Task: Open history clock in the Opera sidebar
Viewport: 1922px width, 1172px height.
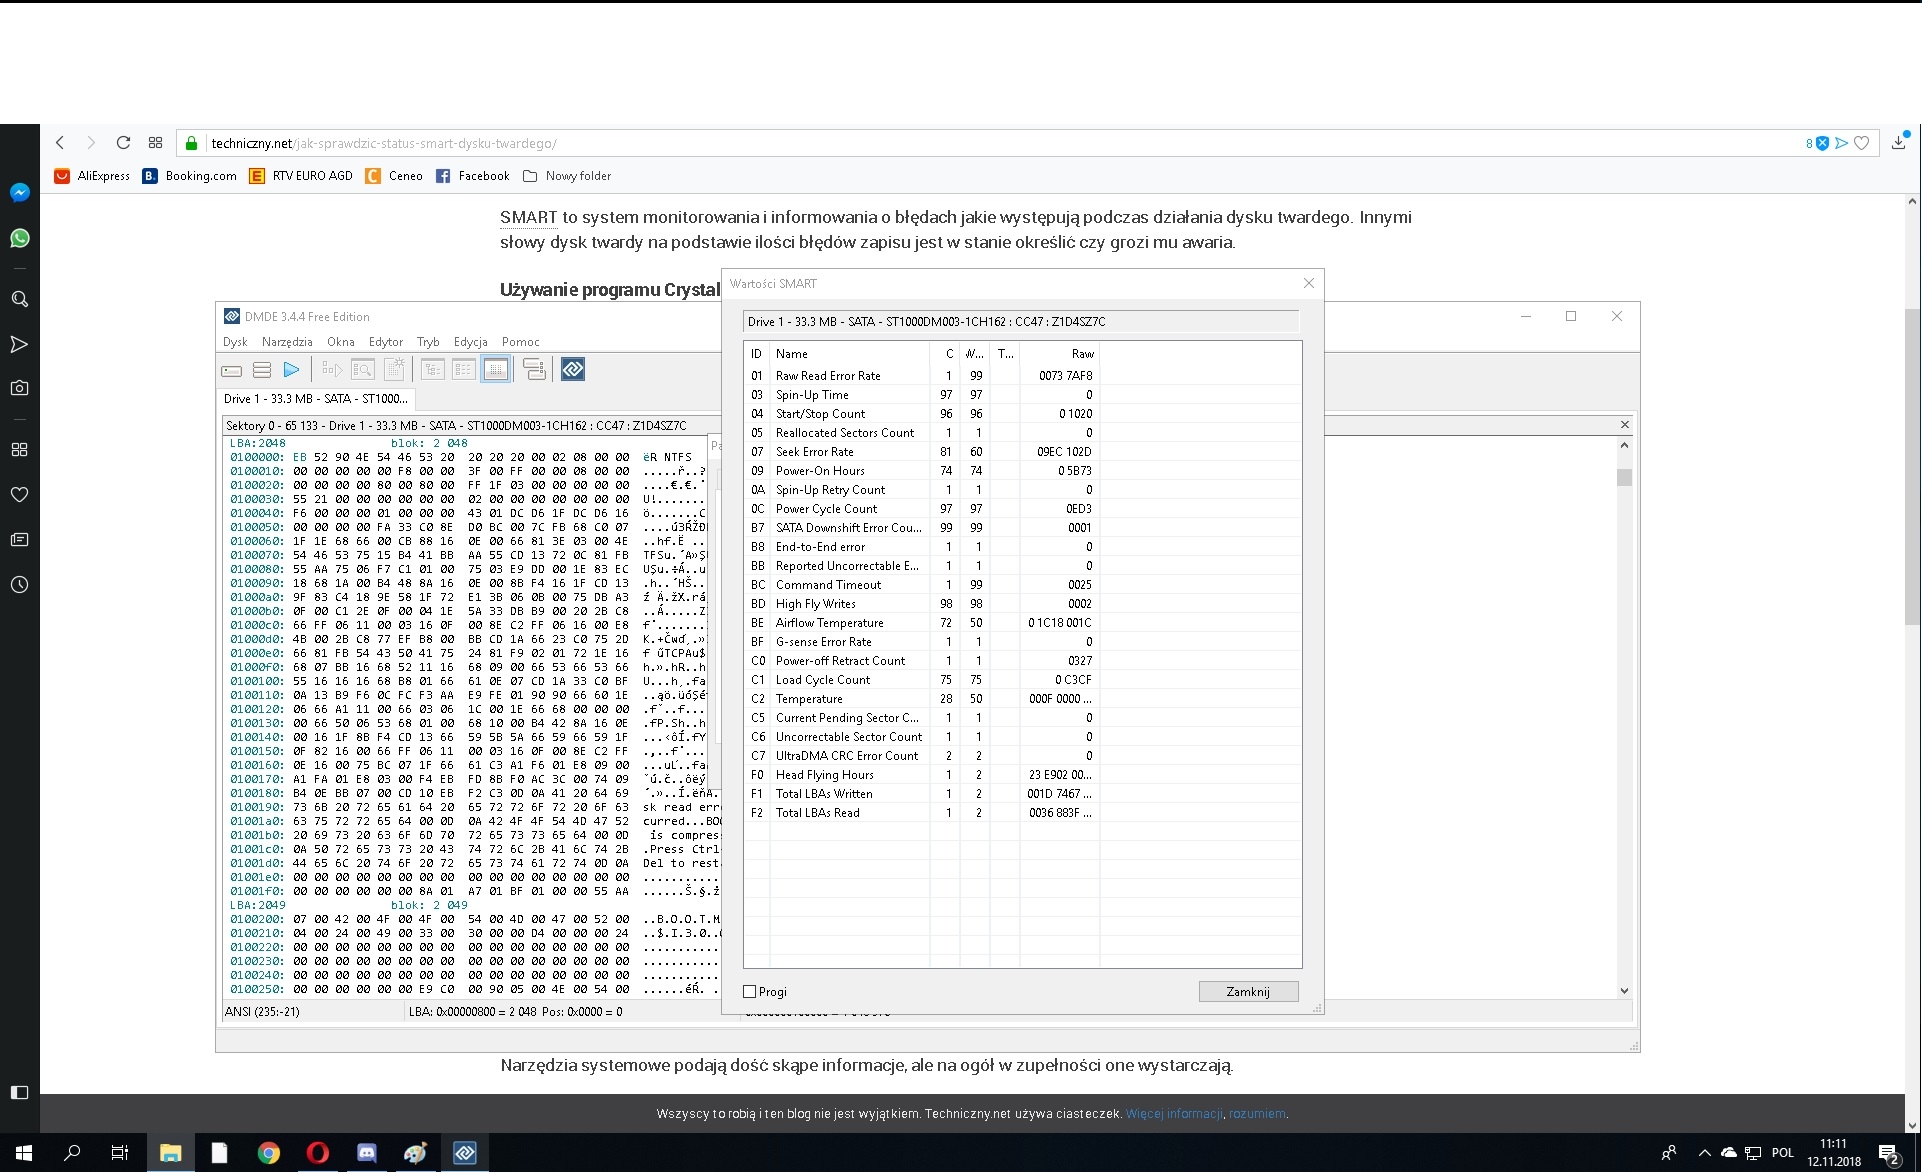Action: 20,585
